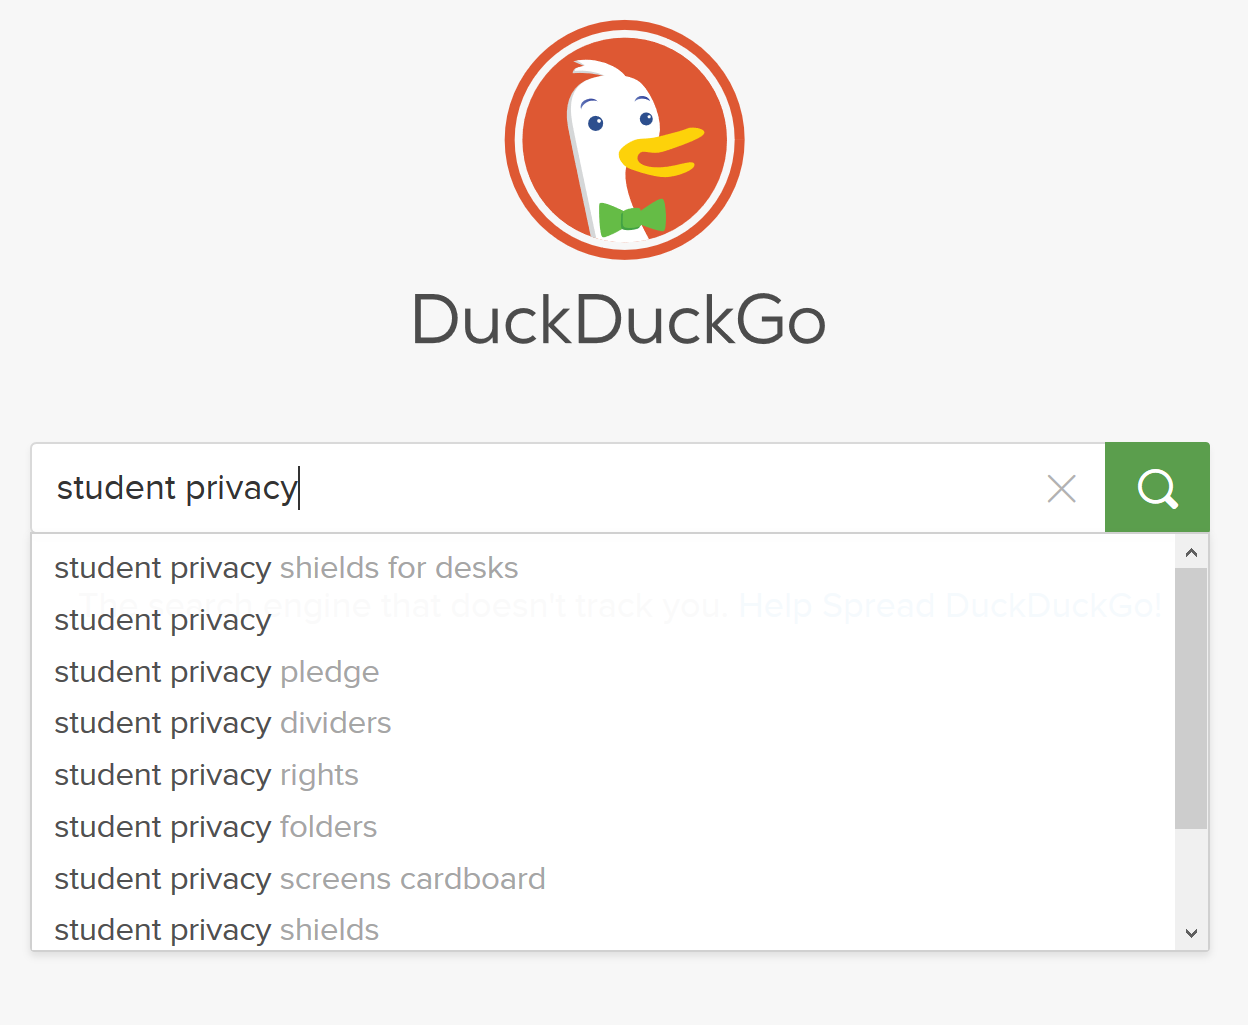Select "student privacy screens cardboard" suggestion
Image resolution: width=1248 pixels, height=1025 pixels.
(300, 879)
